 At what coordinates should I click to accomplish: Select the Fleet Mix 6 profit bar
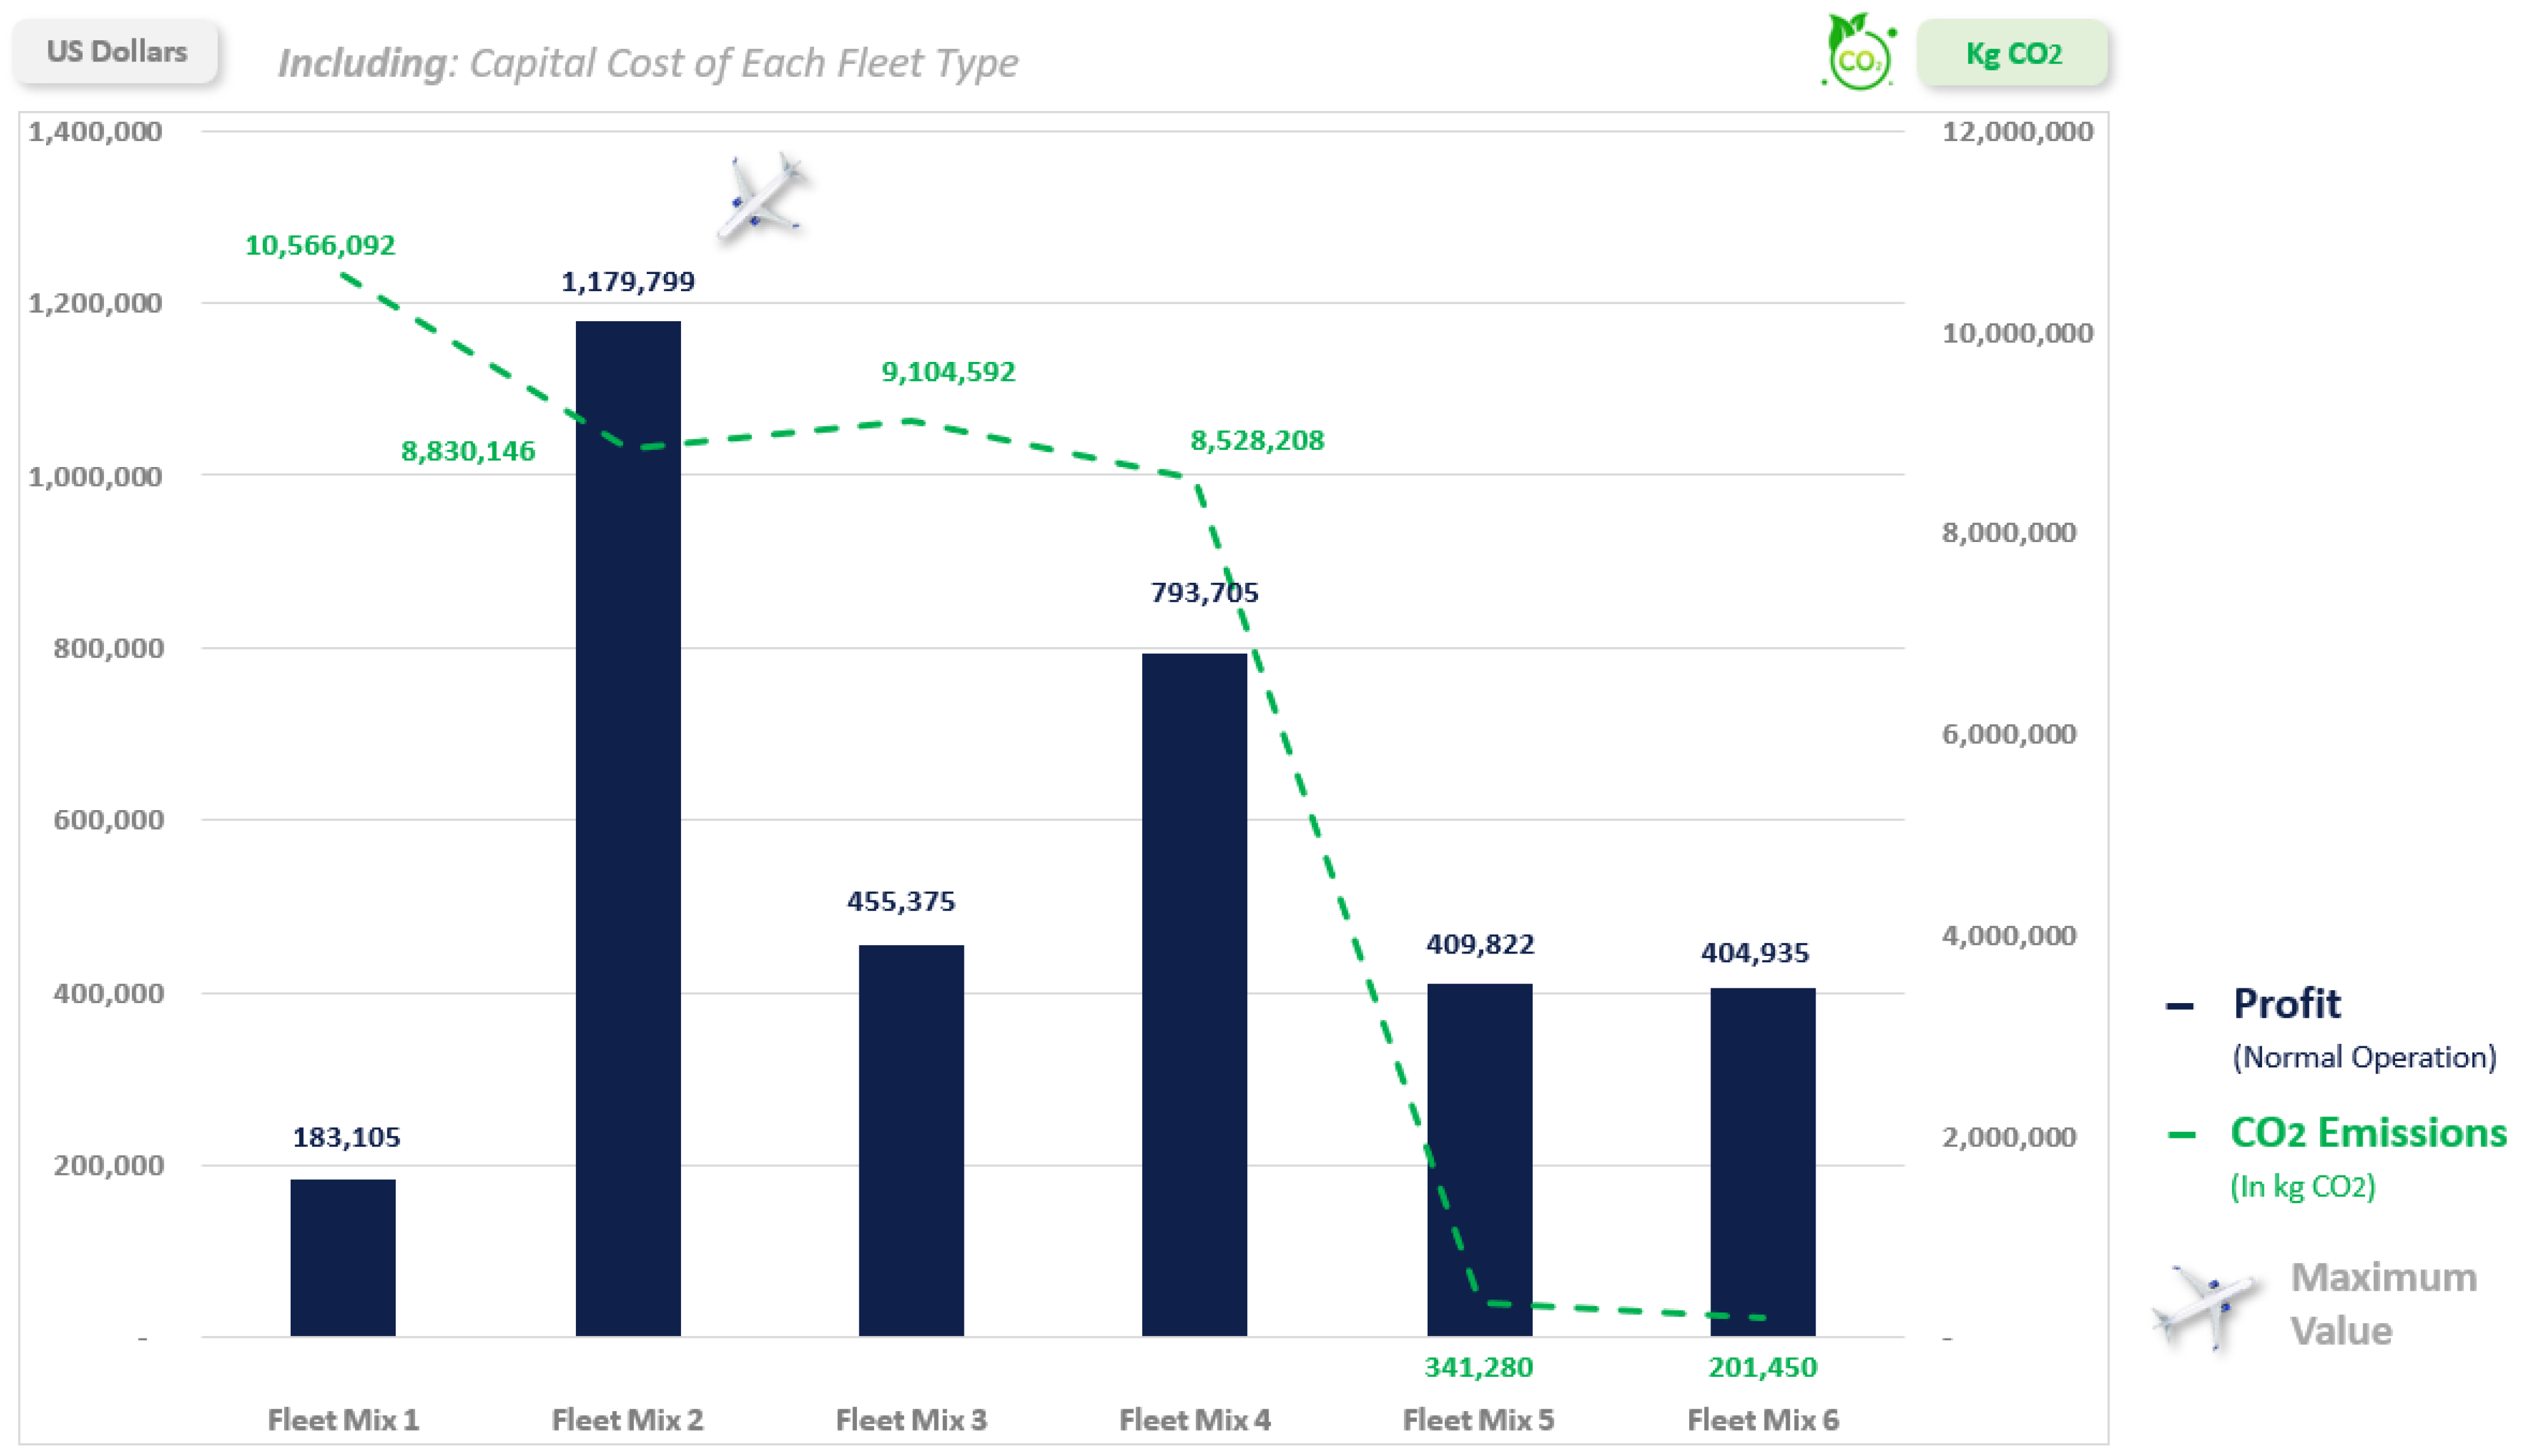pos(1762,1162)
